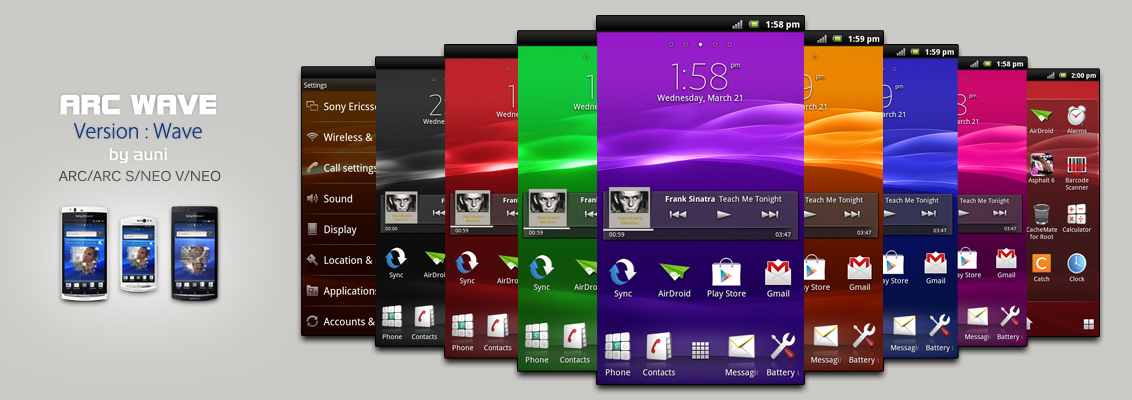Tap battery status icon on purple screen
The width and height of the screenshot is (1132, 400).
[x=754, y=24]
